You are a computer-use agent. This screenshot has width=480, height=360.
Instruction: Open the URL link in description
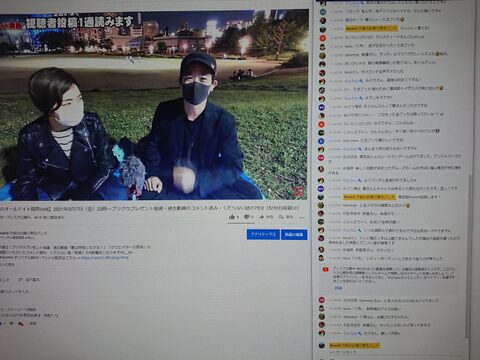105,257
